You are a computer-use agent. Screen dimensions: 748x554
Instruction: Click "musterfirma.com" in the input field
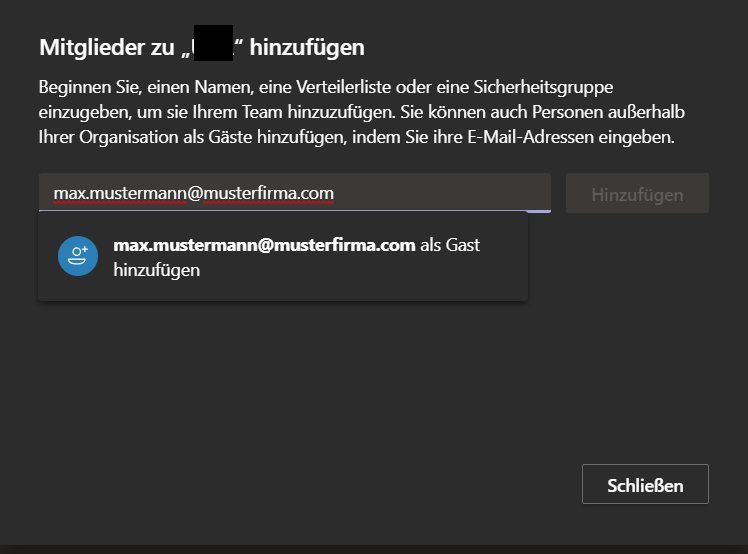coord(268,193)
